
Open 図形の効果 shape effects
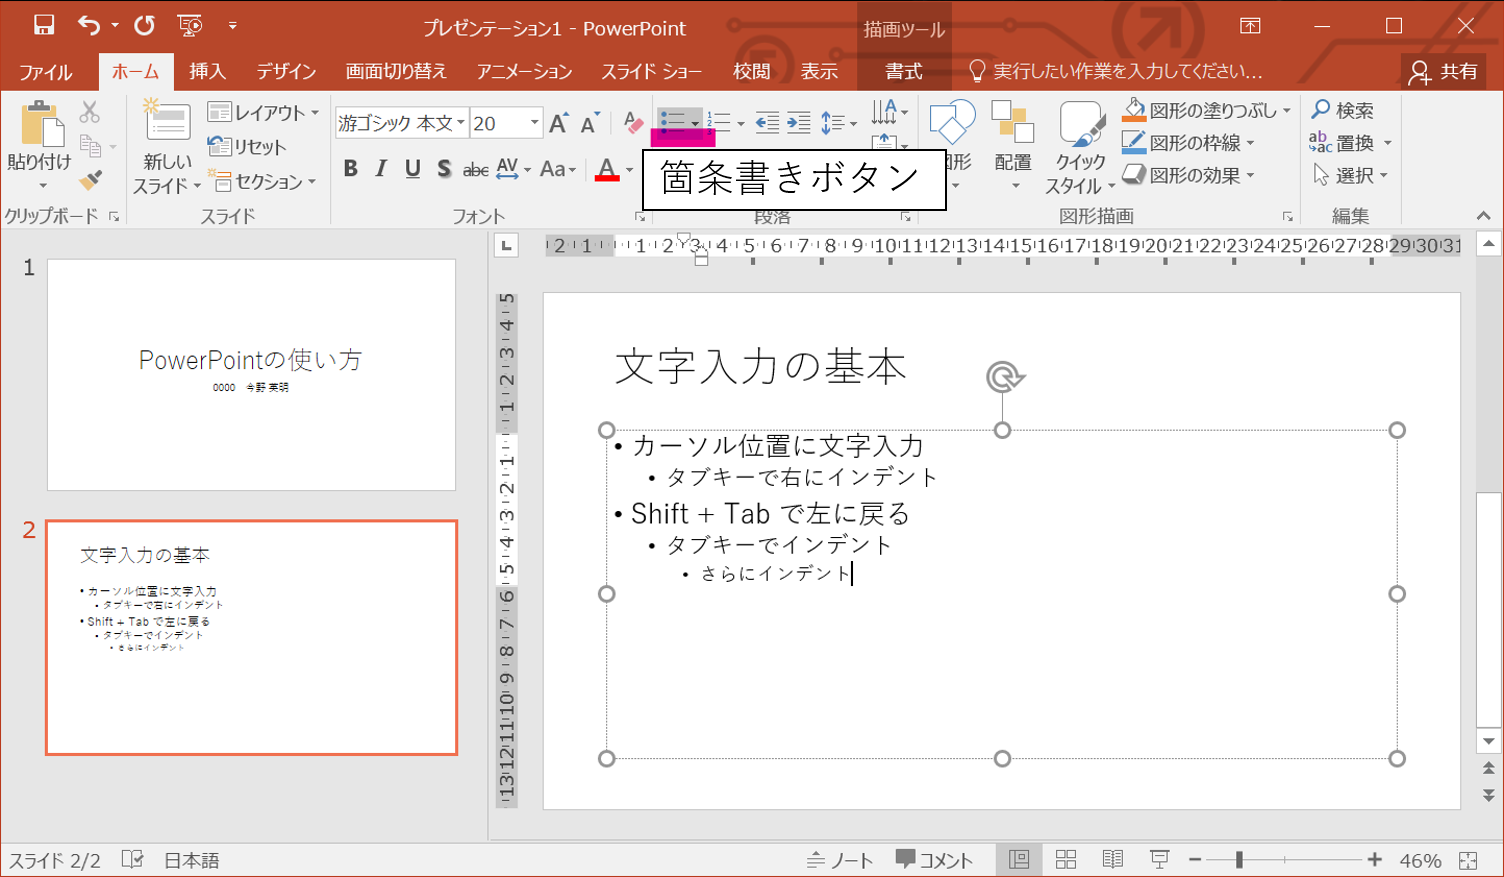pyautogui.click(x=1188, y=175)
